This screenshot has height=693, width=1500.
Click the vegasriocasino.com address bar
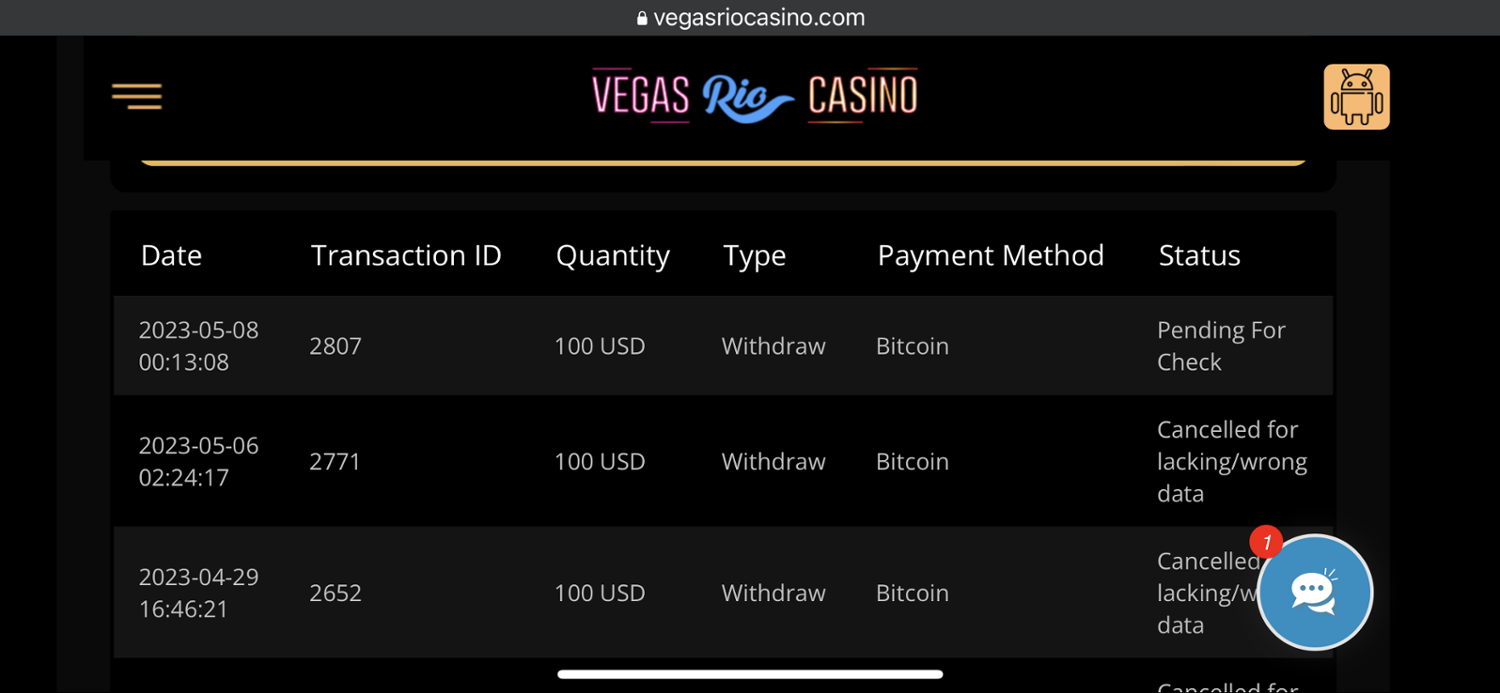758,18
